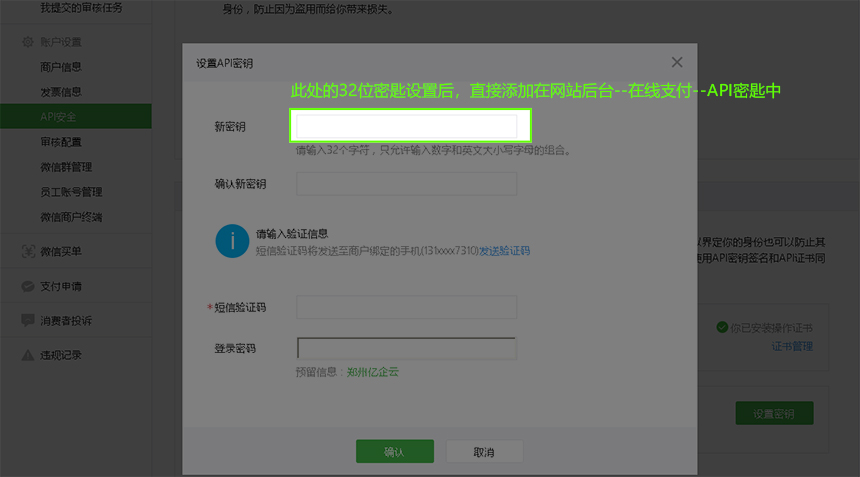Screen dimensions: 860x477
Task: Focus the 确认新密钥 input field
Action: pyautogui.click(x=406, y=184)
